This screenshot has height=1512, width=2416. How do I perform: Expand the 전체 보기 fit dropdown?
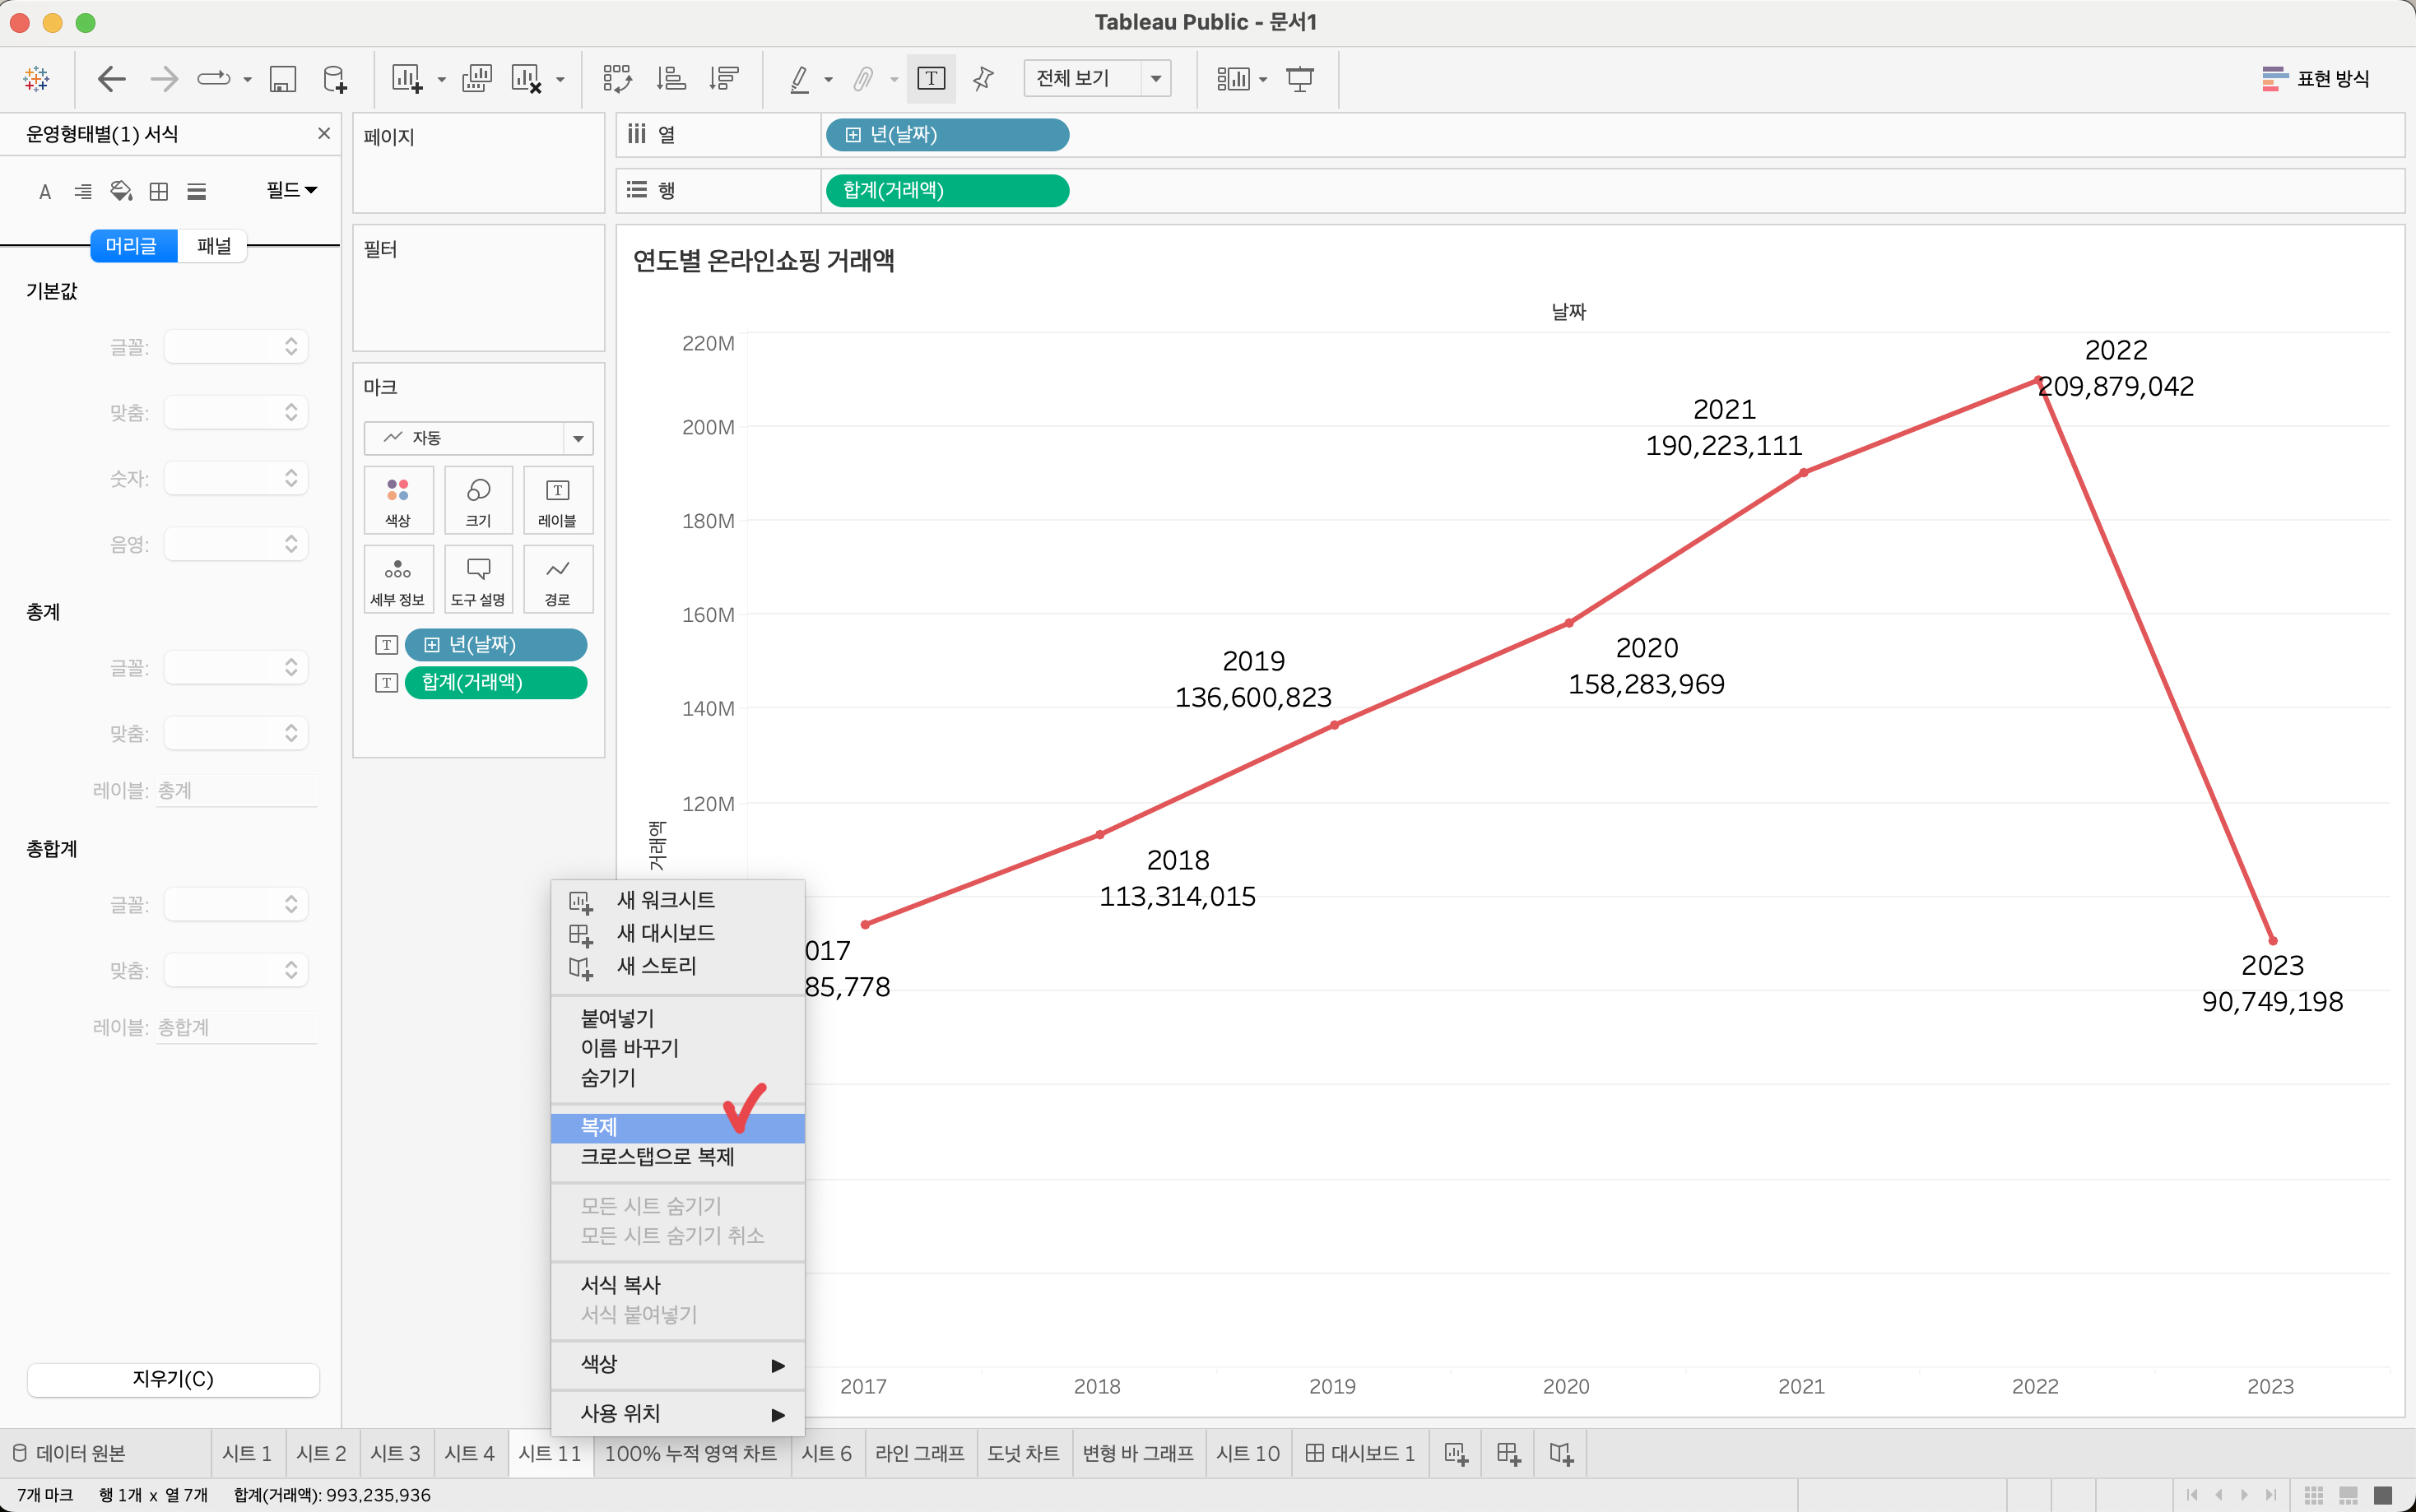point(1155,78)
